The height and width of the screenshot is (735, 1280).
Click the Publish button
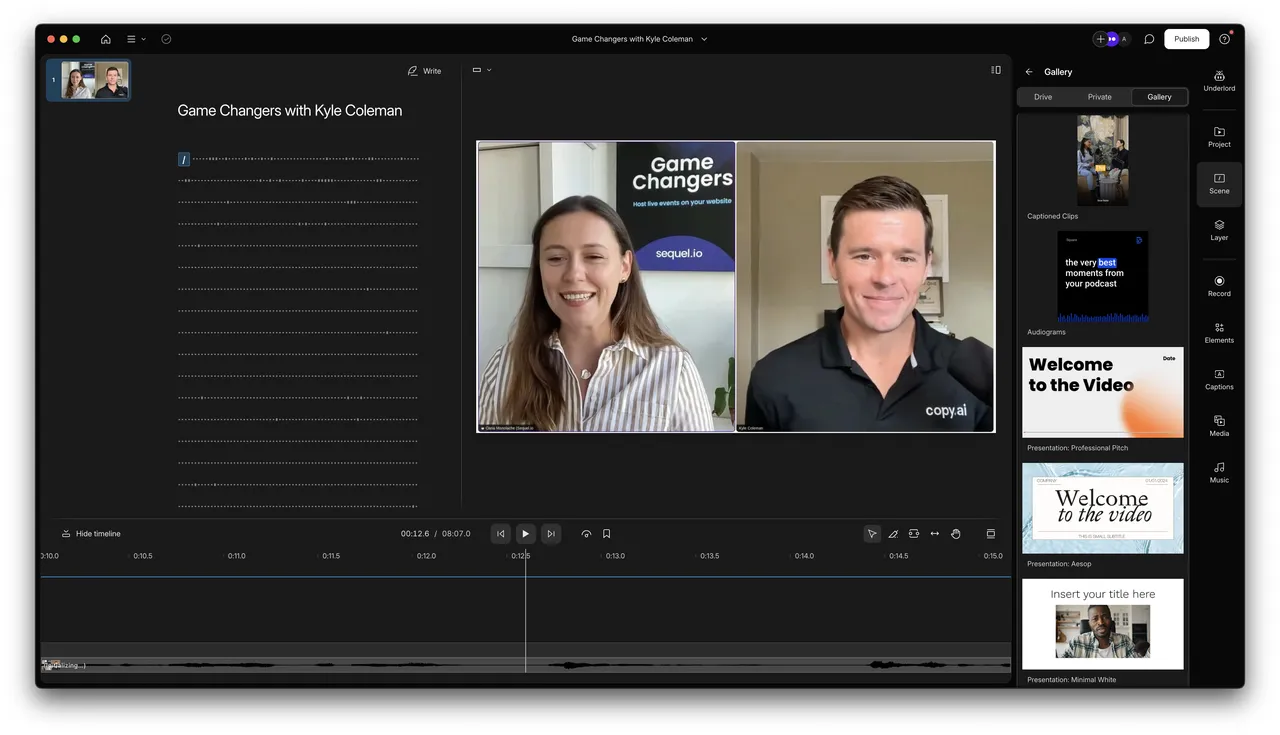(1187, 39)
